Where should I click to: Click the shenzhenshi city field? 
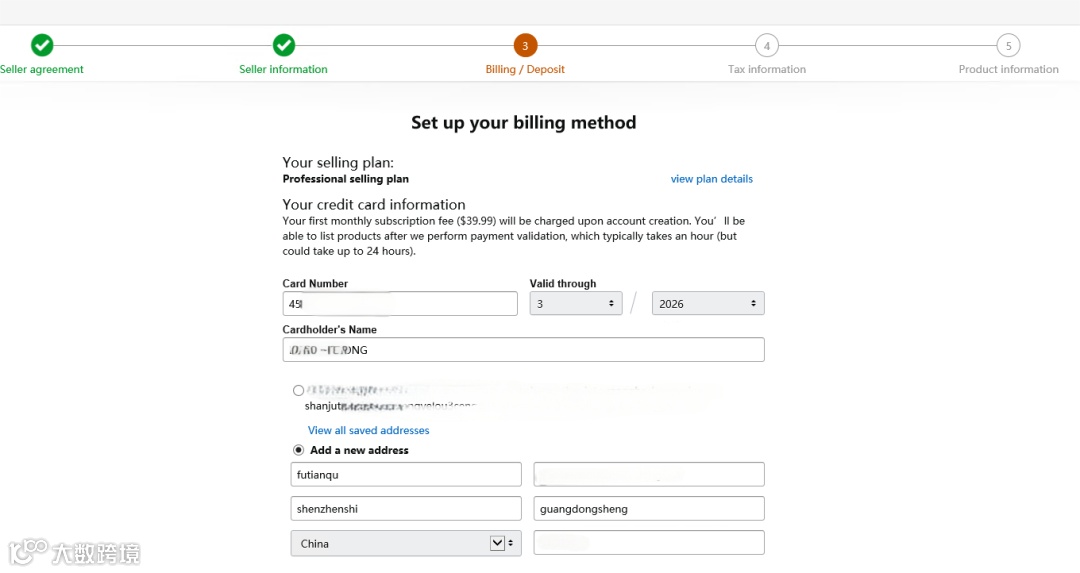[406, 509]
